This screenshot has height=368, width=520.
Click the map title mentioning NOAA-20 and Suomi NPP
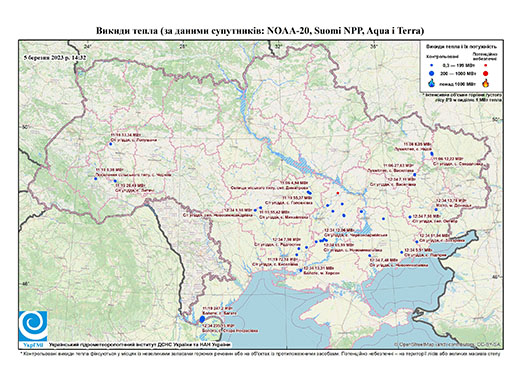pyautogui.click(x=260, y=31)
